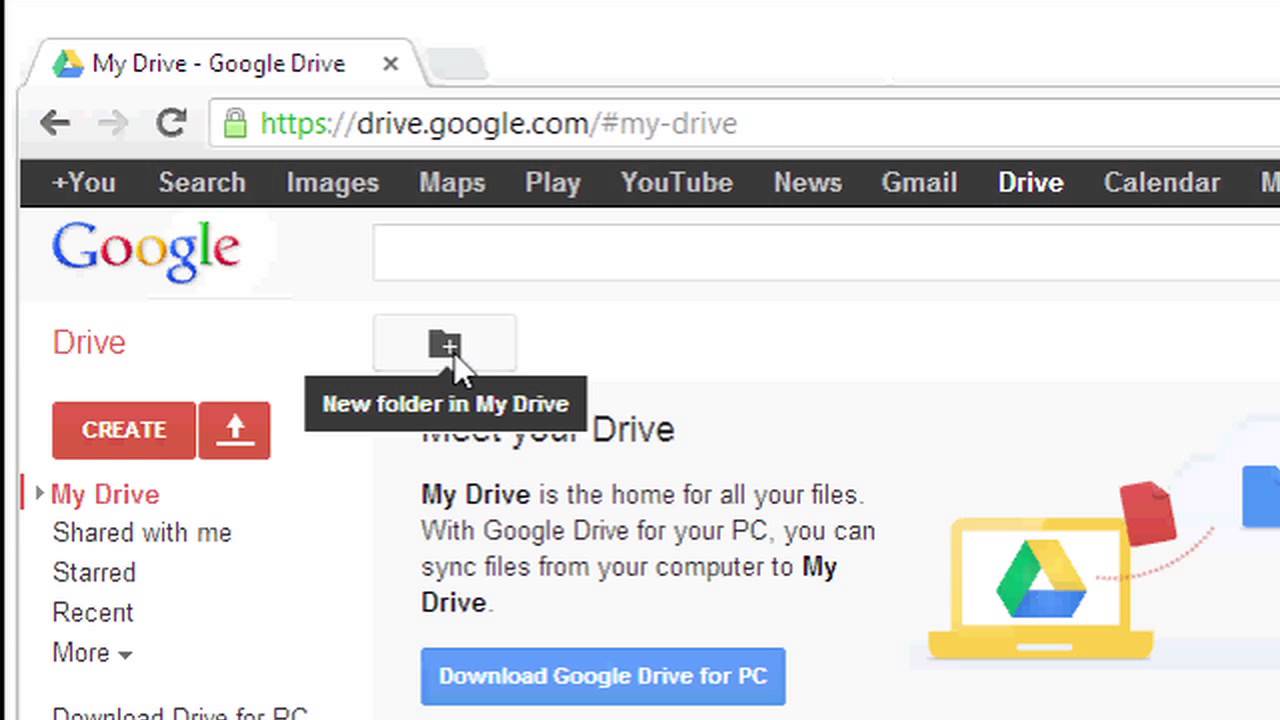Screen dimensions: 1280x720
Task: Click the laptop Drive illustration
Action: pos(1041,588)
